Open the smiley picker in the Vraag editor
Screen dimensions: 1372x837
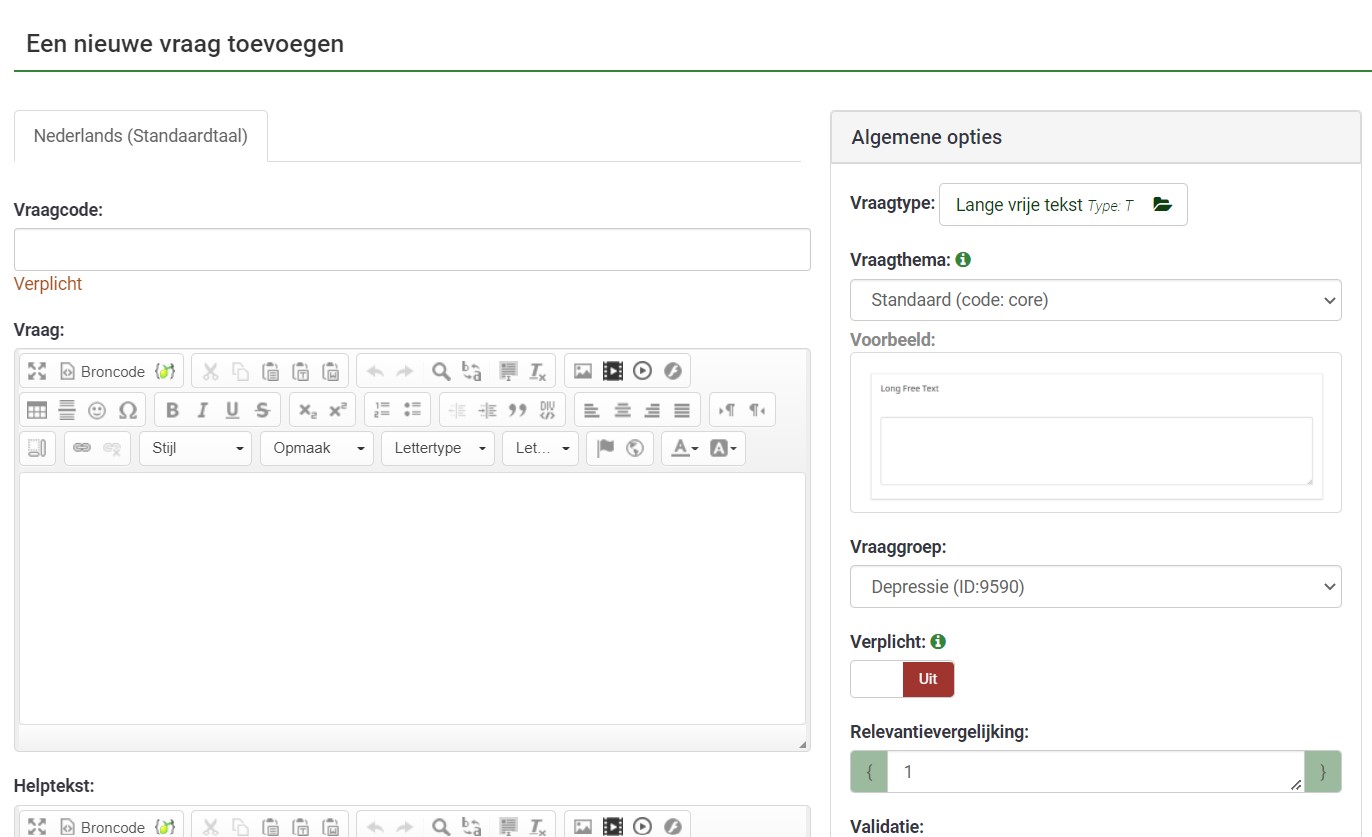[97, 410]
